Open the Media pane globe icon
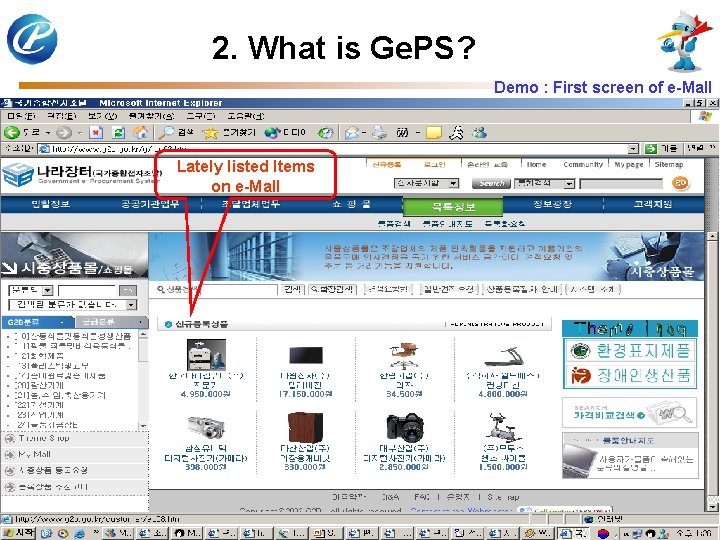 click(272, 133)
